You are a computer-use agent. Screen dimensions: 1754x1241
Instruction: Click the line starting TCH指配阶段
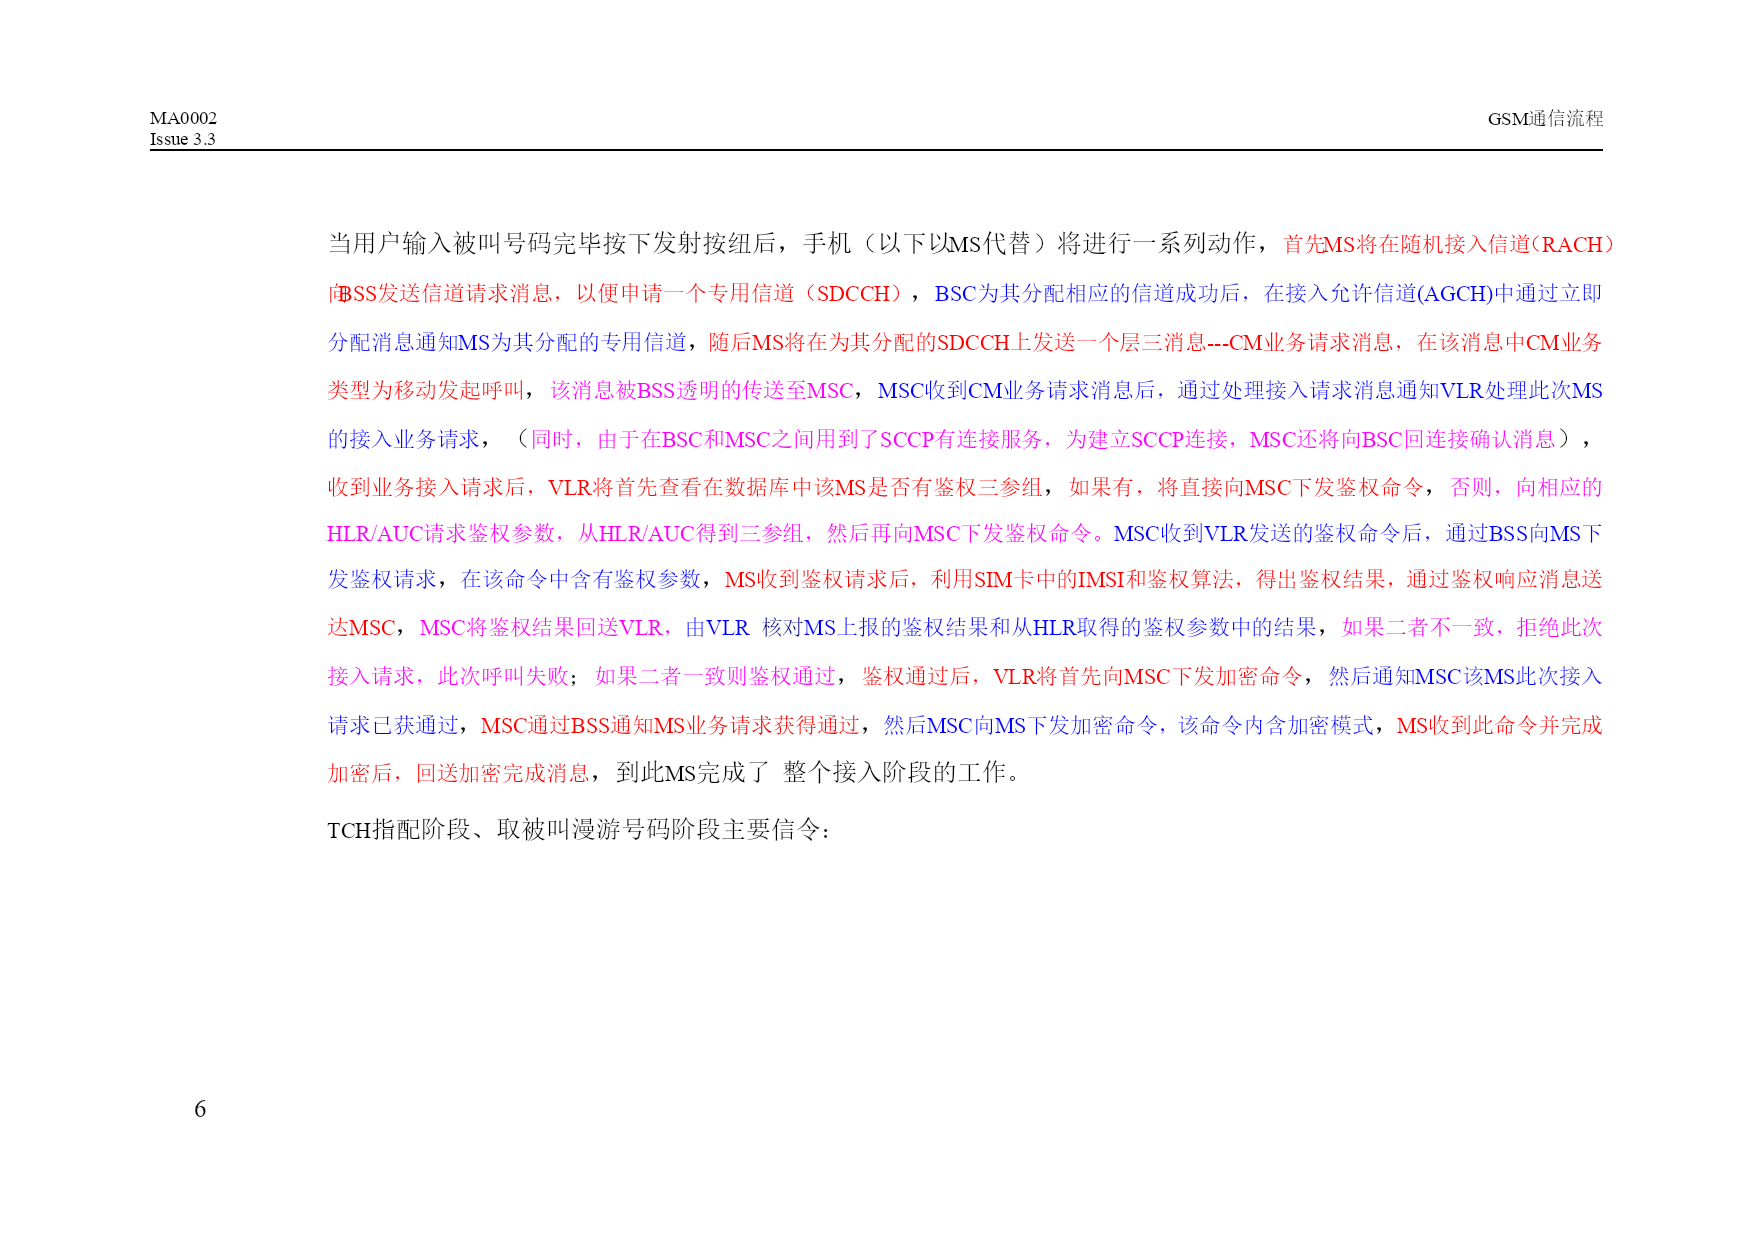578,830
